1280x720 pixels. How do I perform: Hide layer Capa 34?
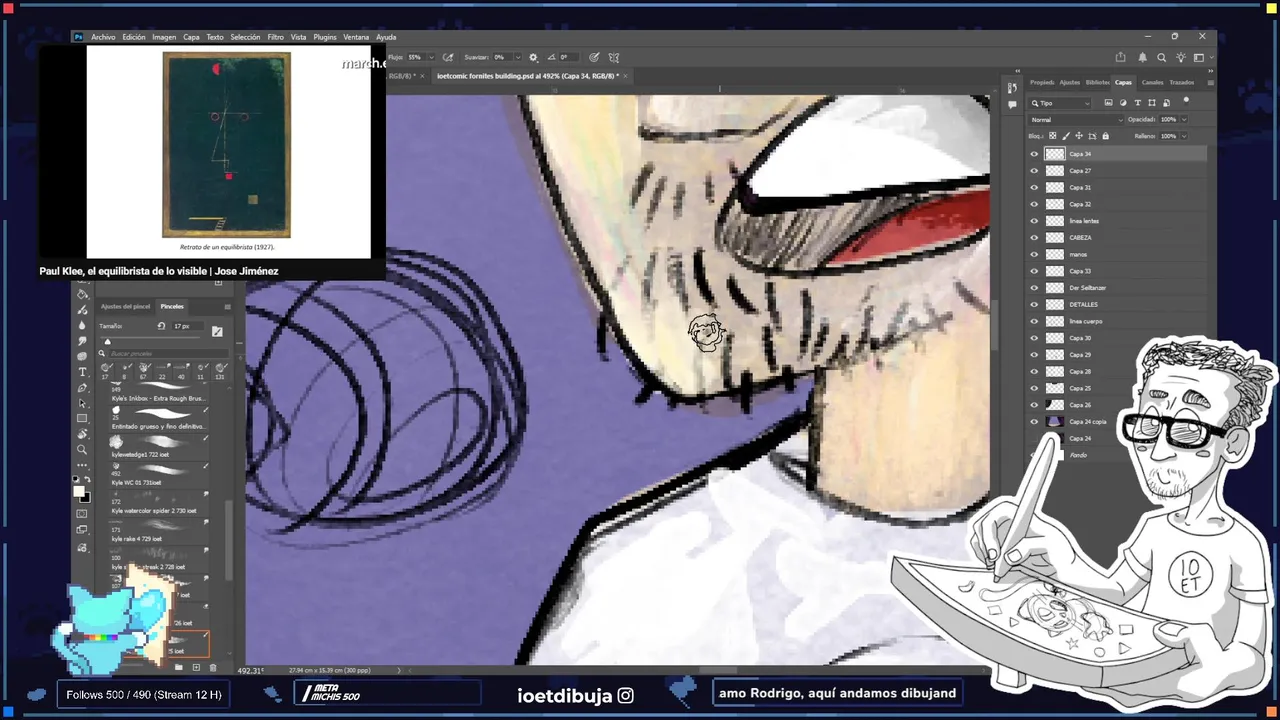coord(1034,154)
